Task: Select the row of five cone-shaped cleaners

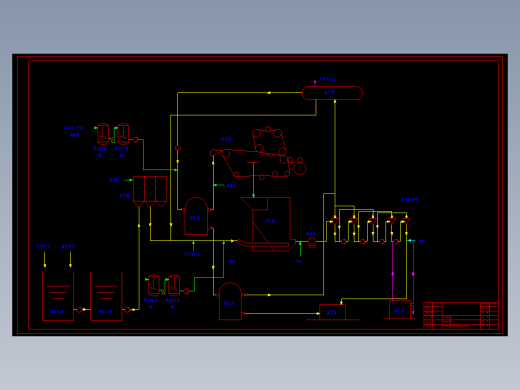Action: (x=370, y=221)
